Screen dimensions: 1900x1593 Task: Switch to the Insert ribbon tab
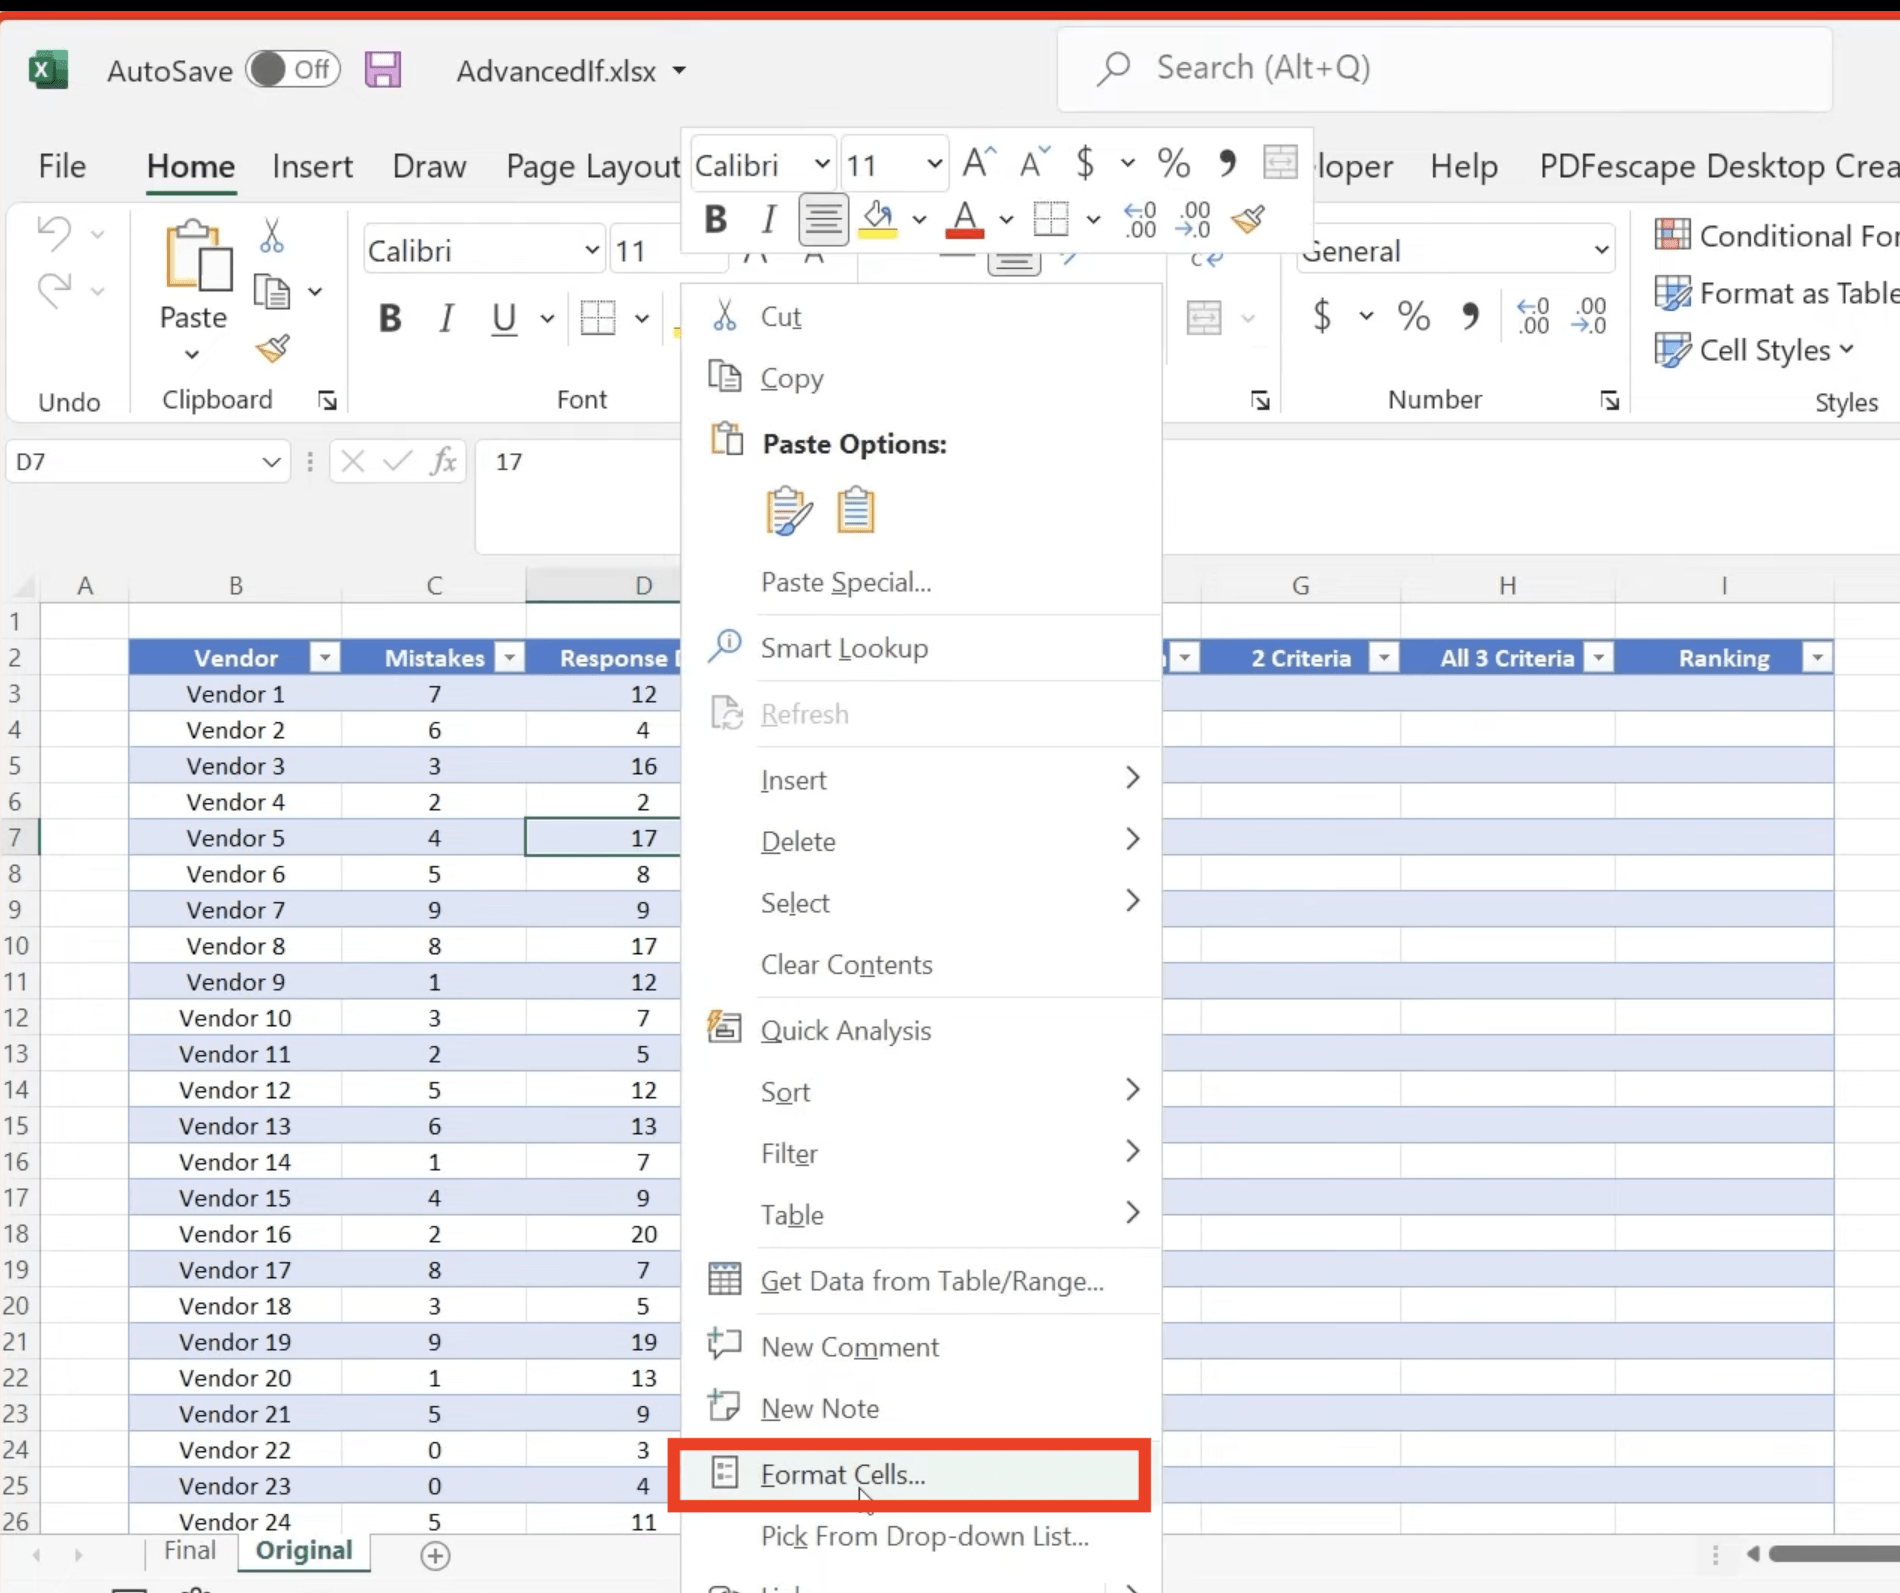[312, 165]
